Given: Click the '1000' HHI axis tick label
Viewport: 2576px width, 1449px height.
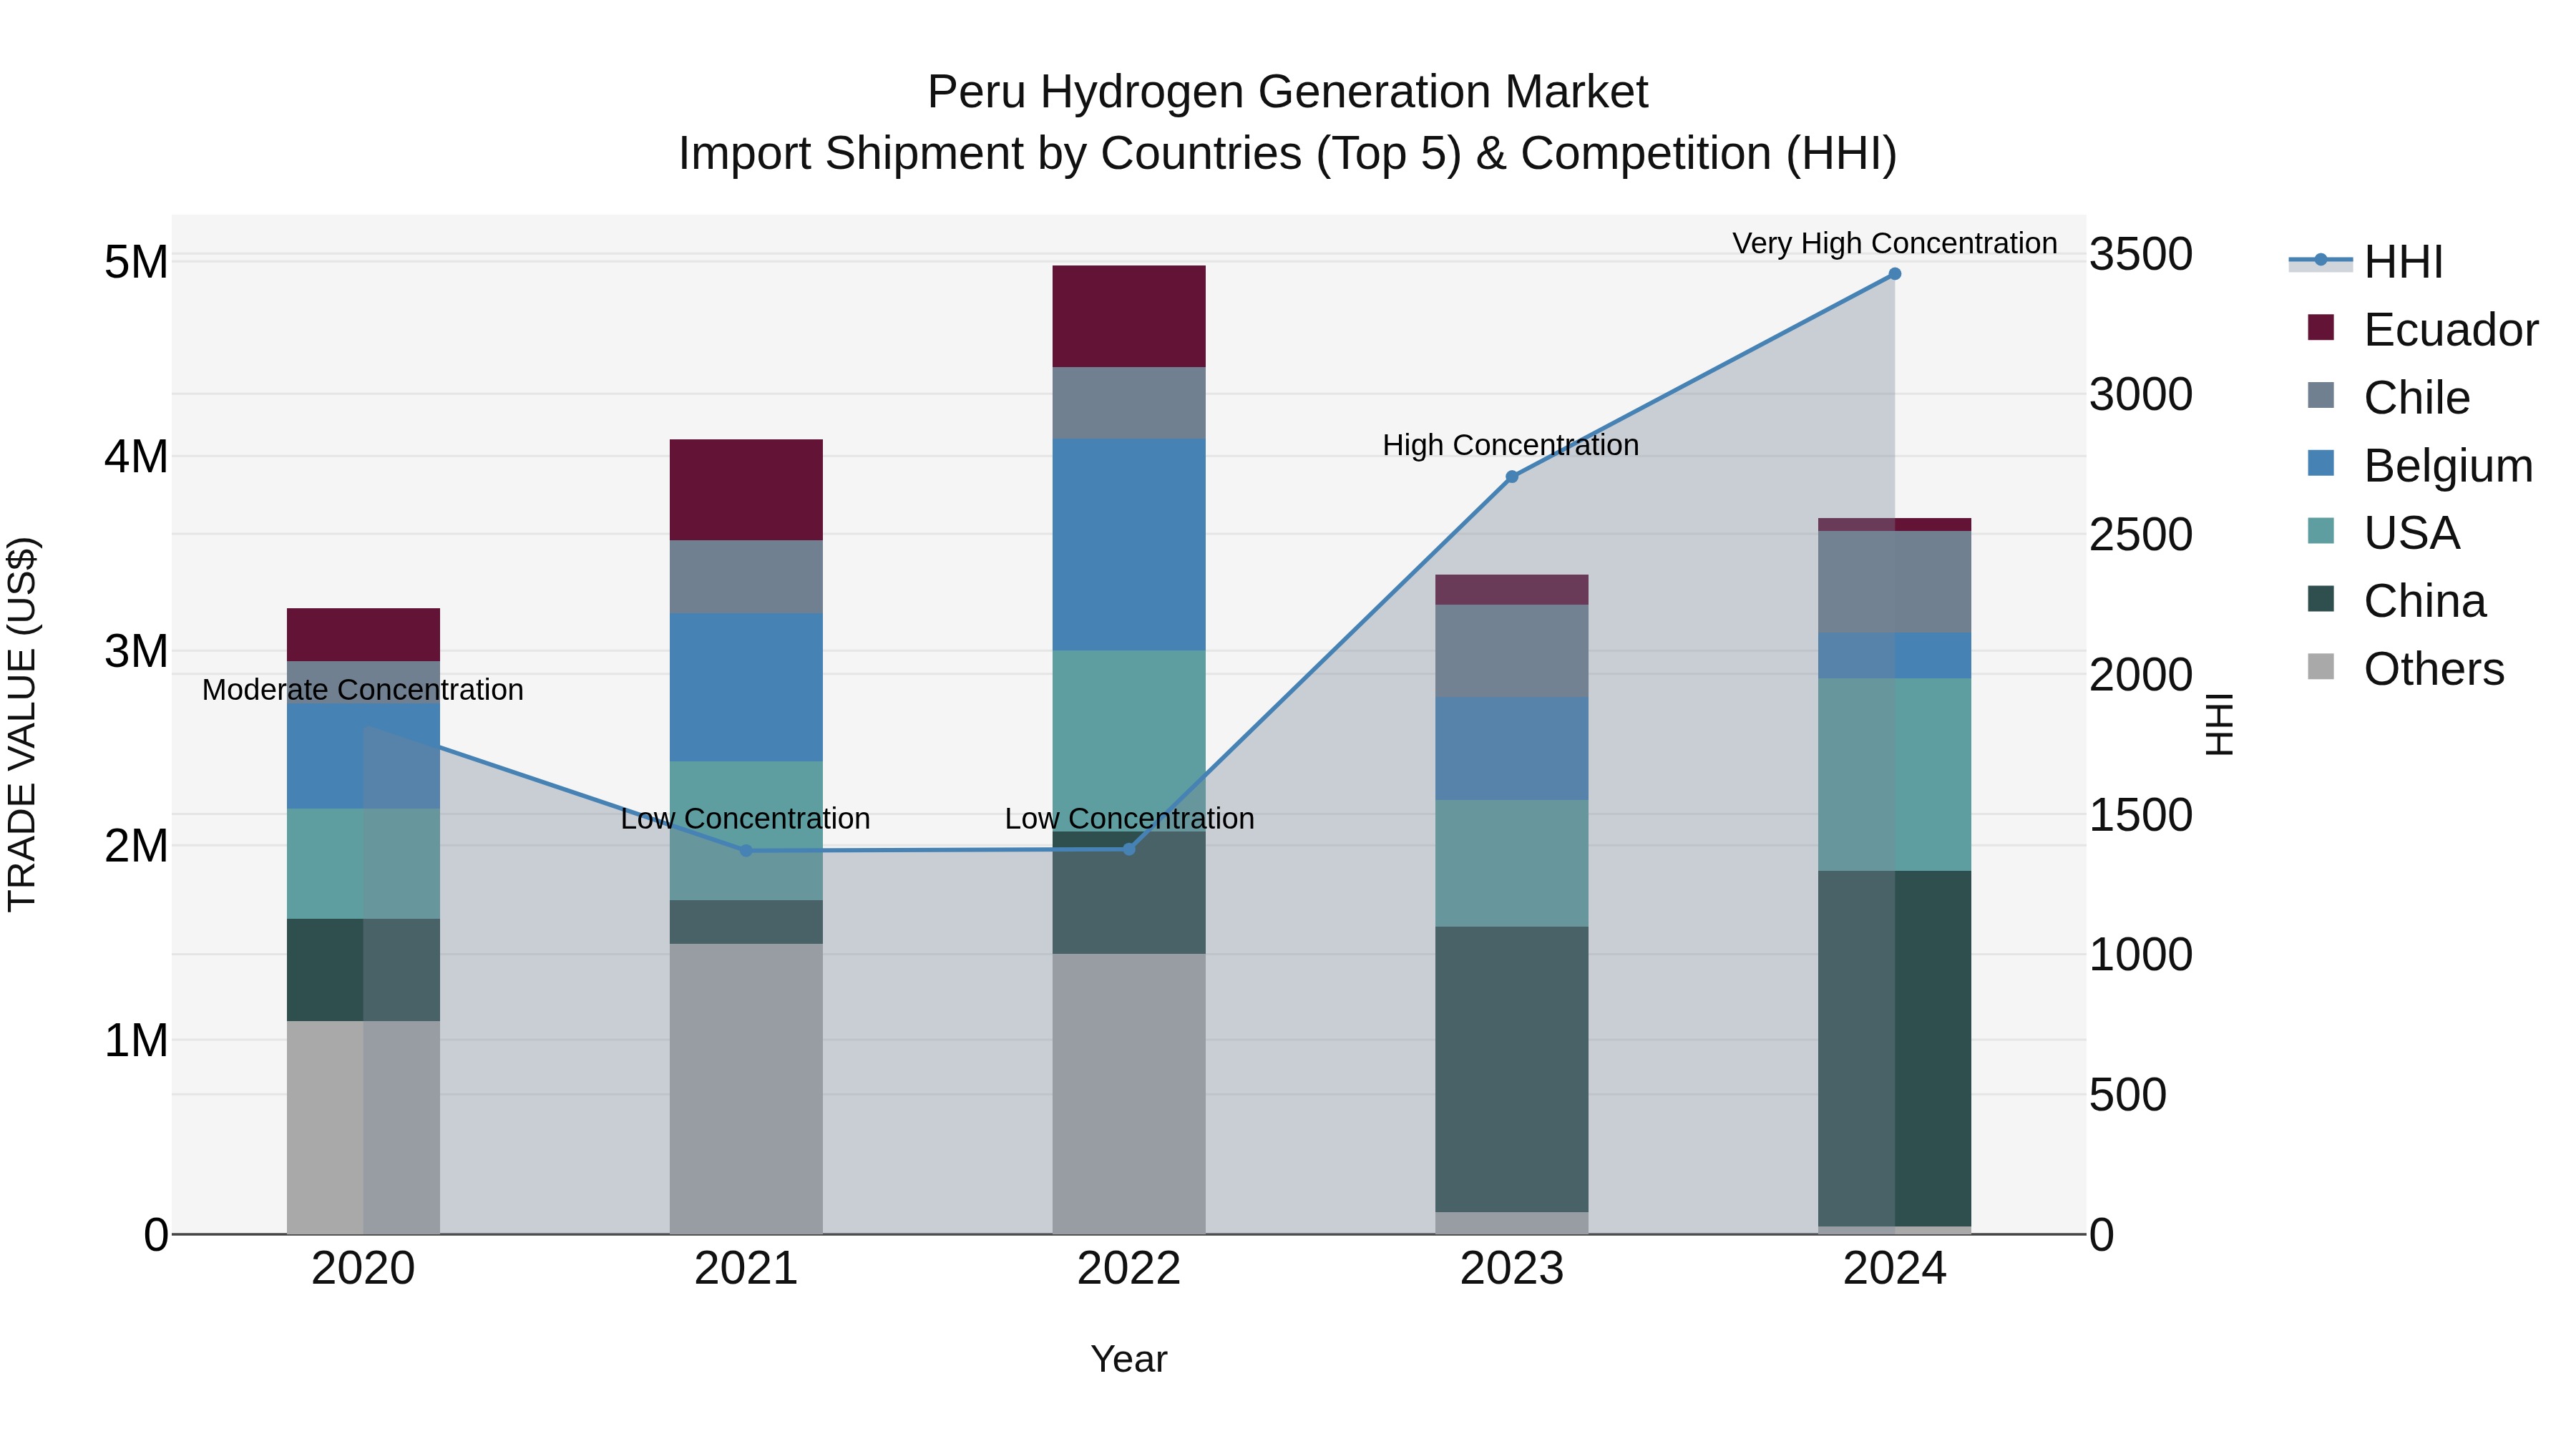Looking at the screenshot, I should pos(2141,955).
